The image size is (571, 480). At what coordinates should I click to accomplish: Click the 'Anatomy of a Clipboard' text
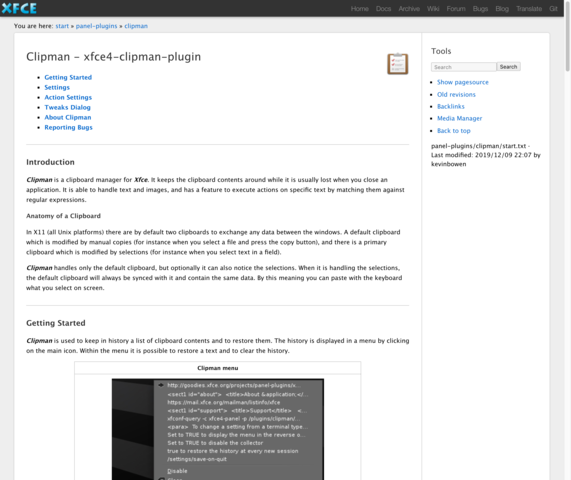tap(63, 216)
